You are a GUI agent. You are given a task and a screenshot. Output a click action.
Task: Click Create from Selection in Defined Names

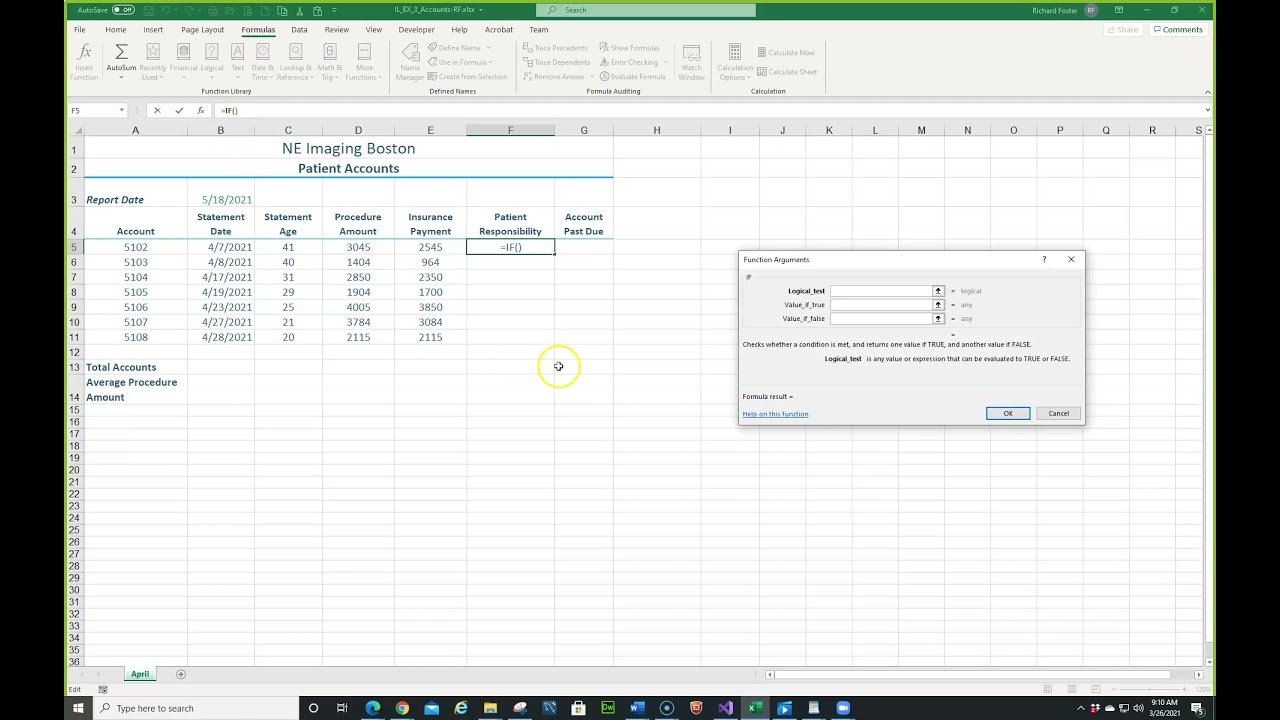coord(467,77)
